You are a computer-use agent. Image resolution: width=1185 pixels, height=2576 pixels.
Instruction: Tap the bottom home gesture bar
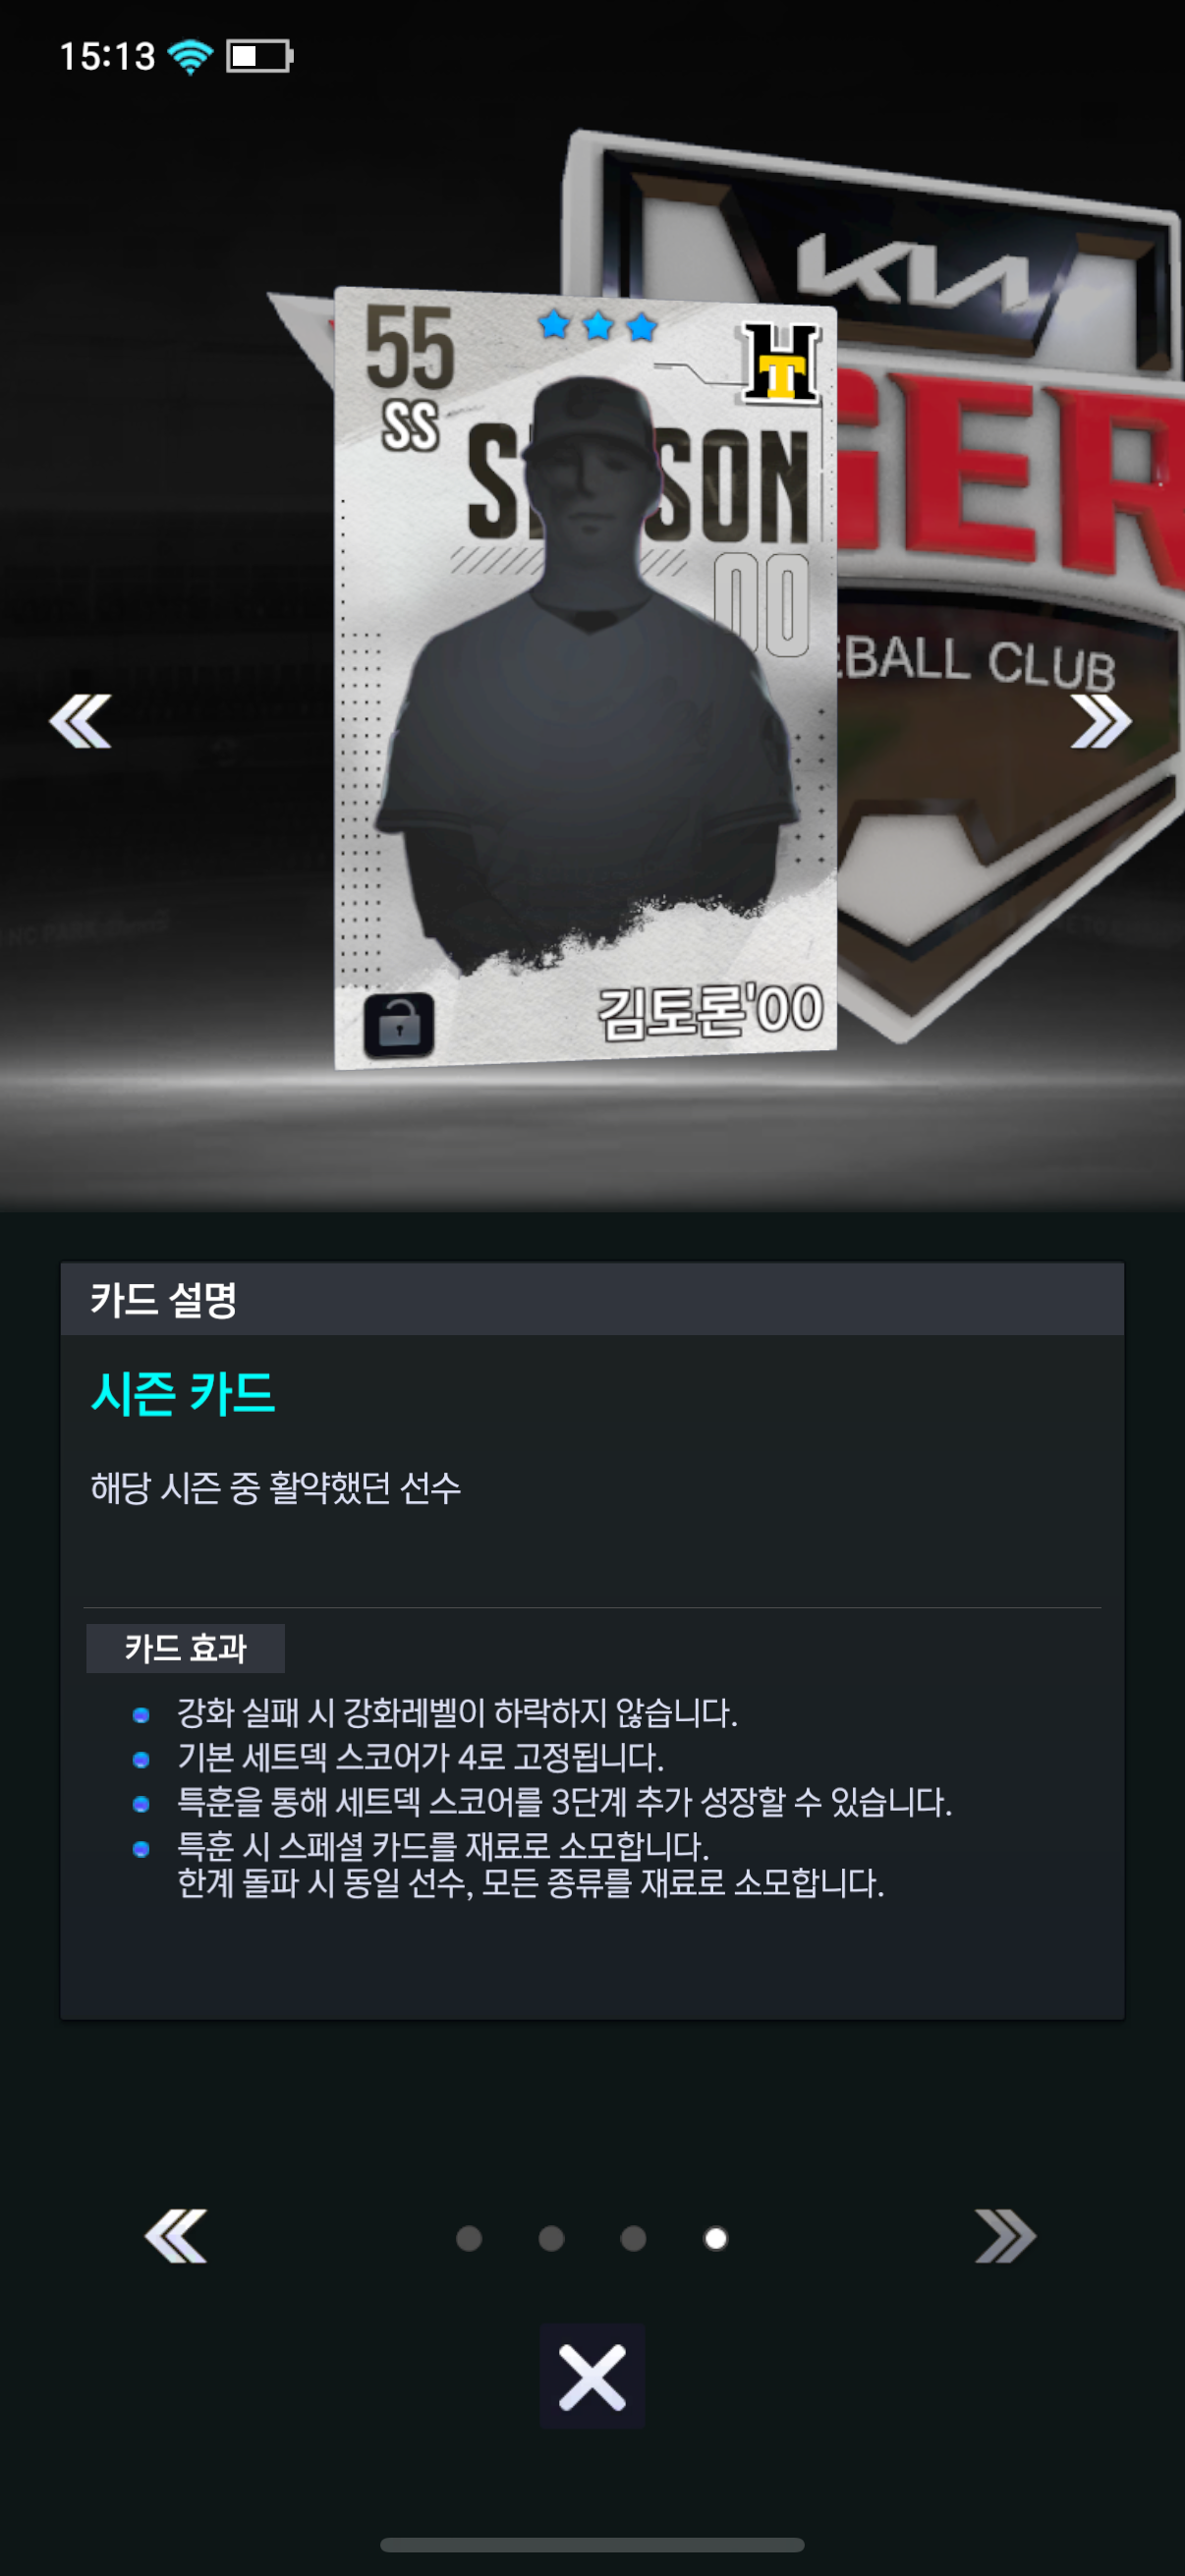(592, 2544)
